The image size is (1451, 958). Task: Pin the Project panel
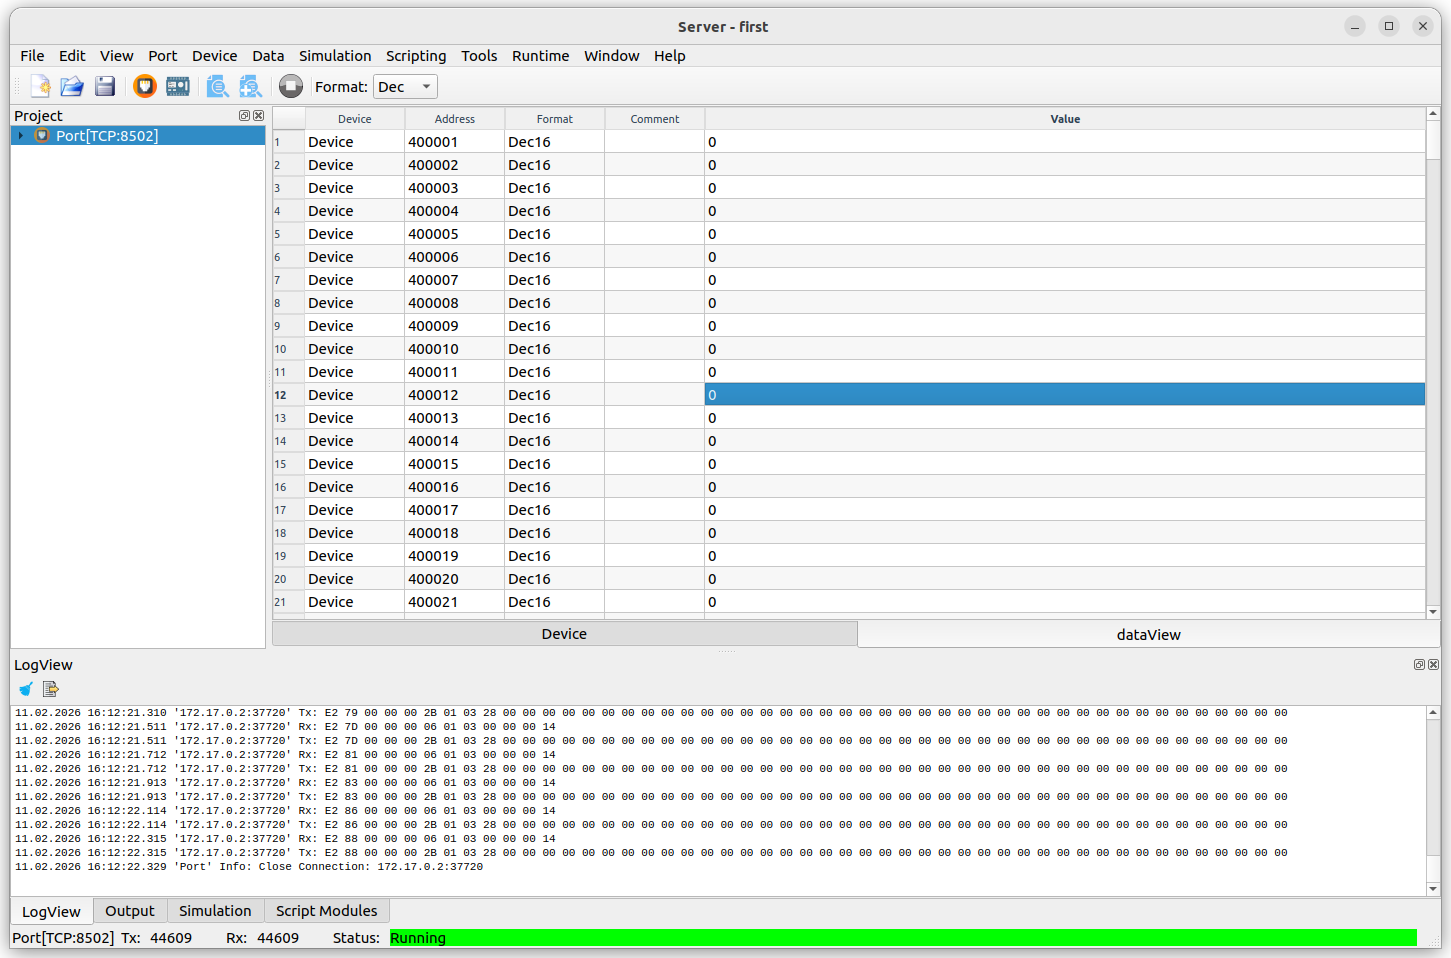coord(243,115)
